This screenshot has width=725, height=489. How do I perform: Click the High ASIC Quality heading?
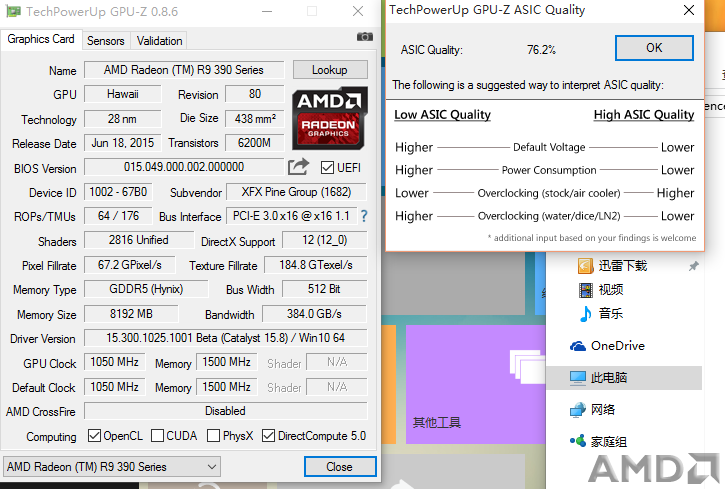click(x=644, y=115)
